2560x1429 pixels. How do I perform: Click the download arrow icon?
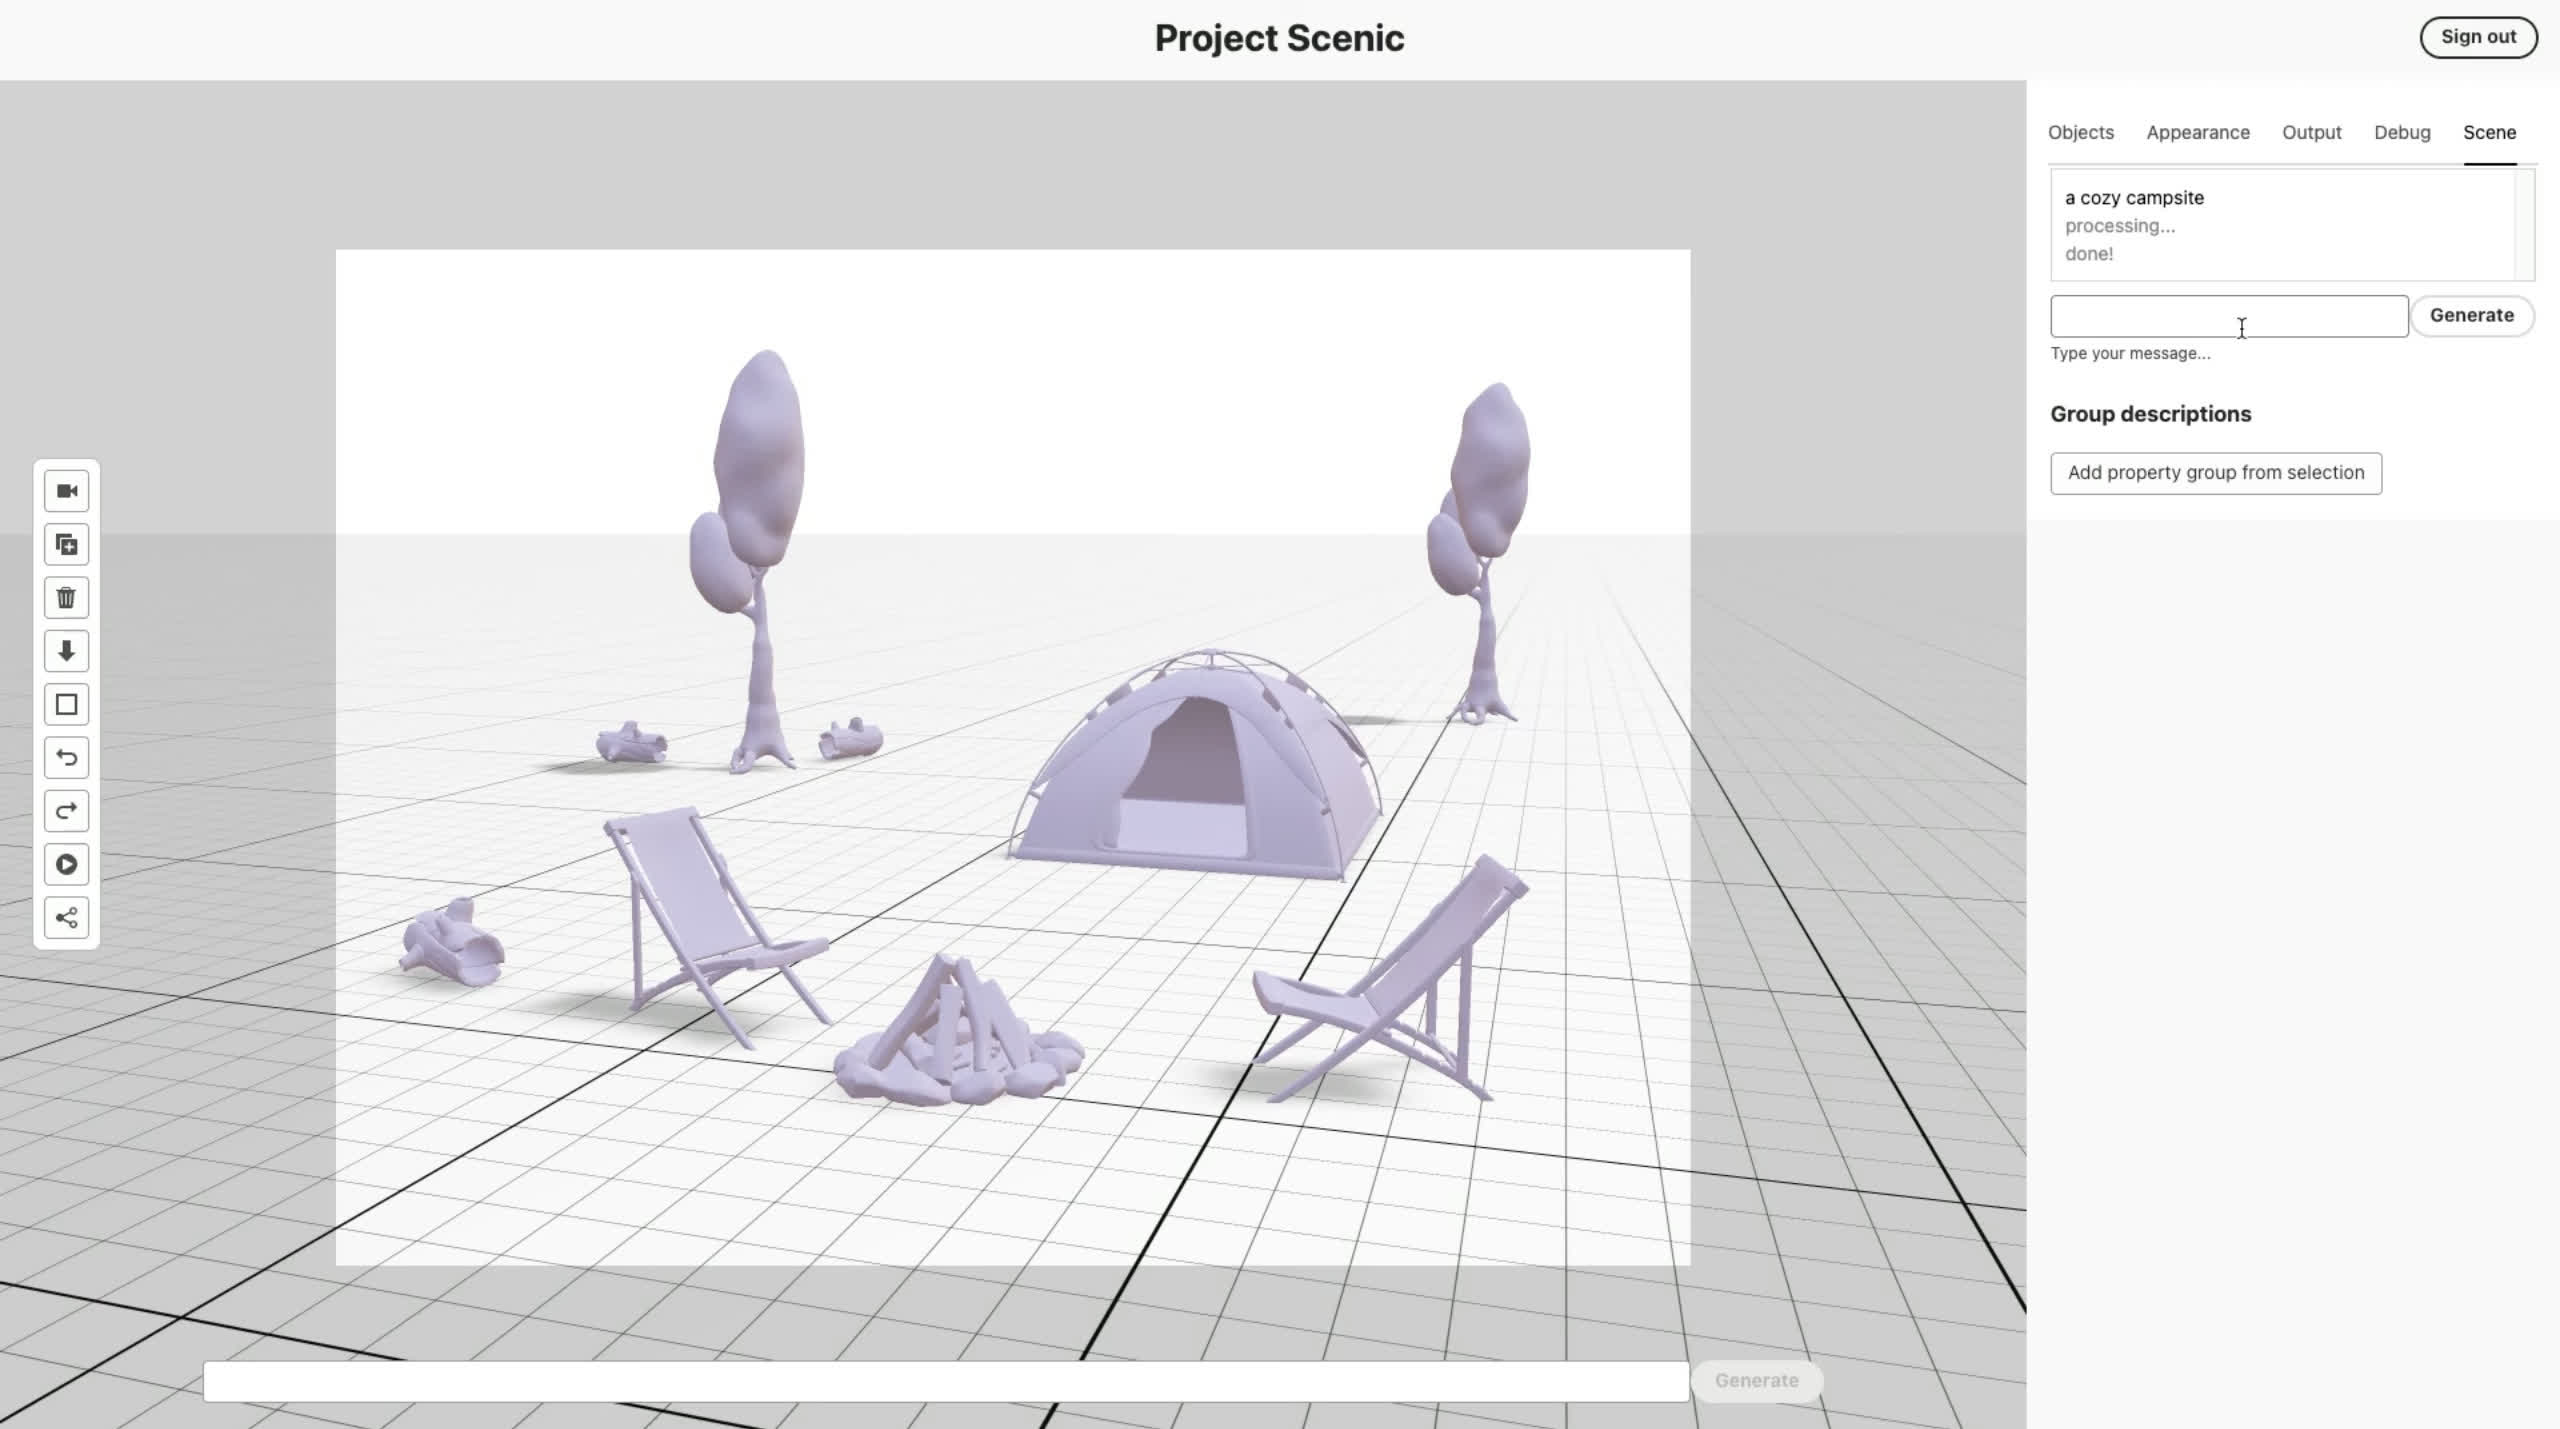click(66, 651)
